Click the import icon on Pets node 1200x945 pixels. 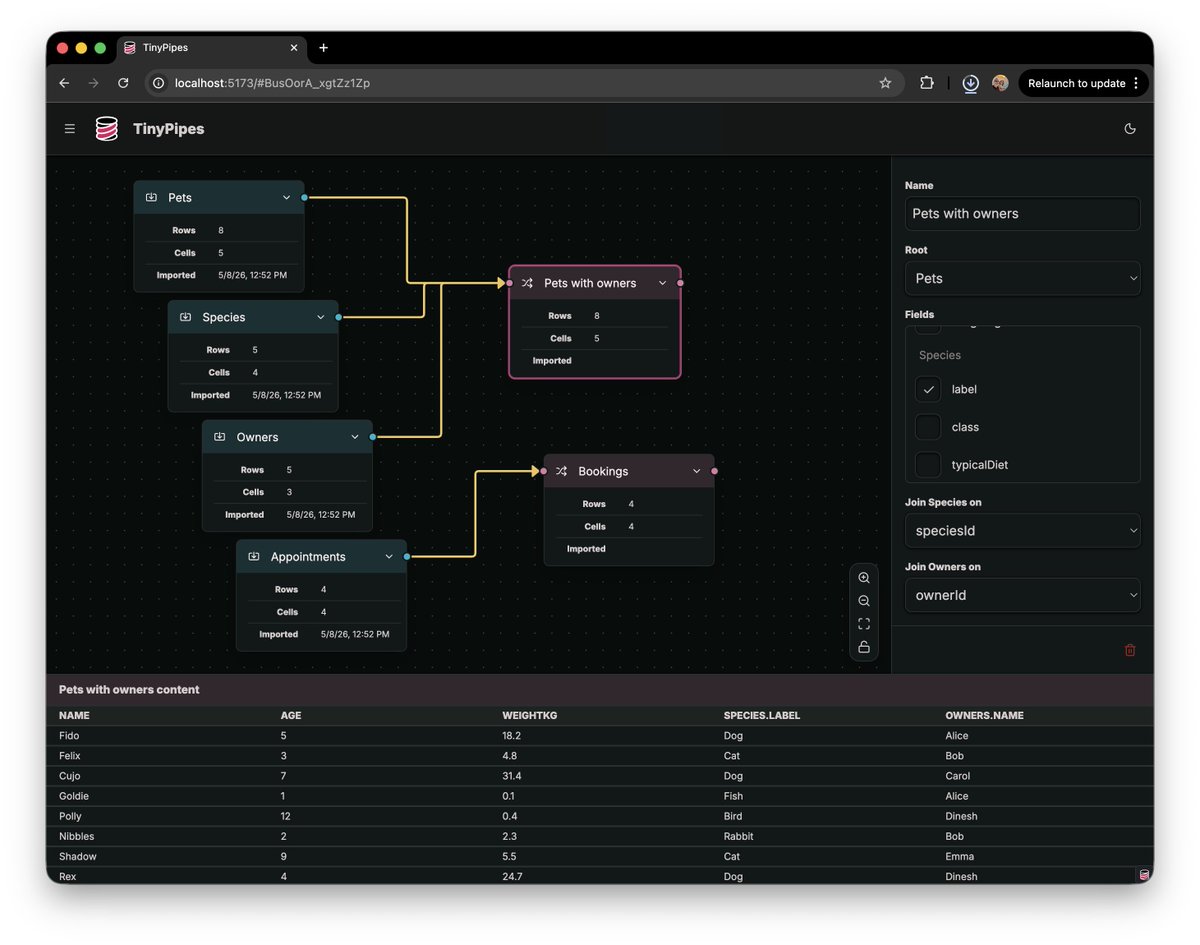tap(152, 198)
